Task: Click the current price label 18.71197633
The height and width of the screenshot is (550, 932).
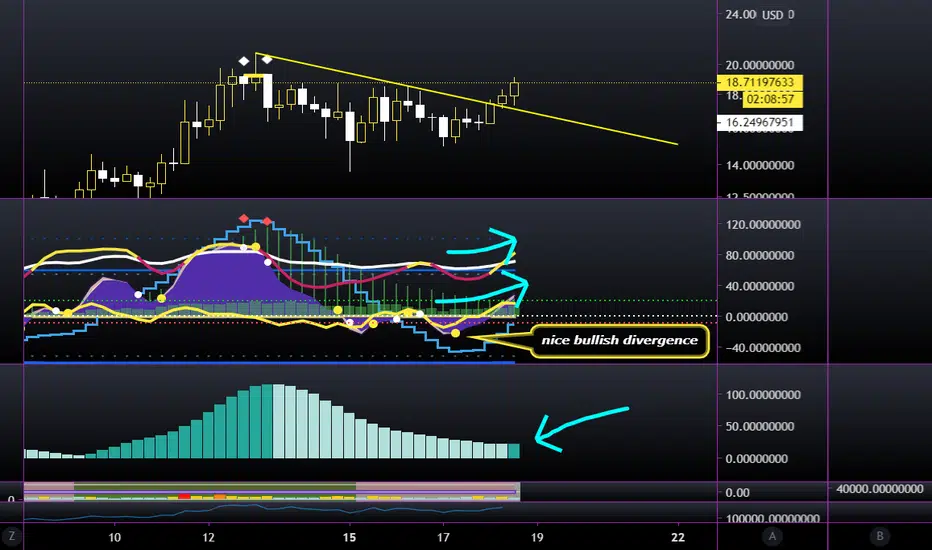Action: coord(760,82)
